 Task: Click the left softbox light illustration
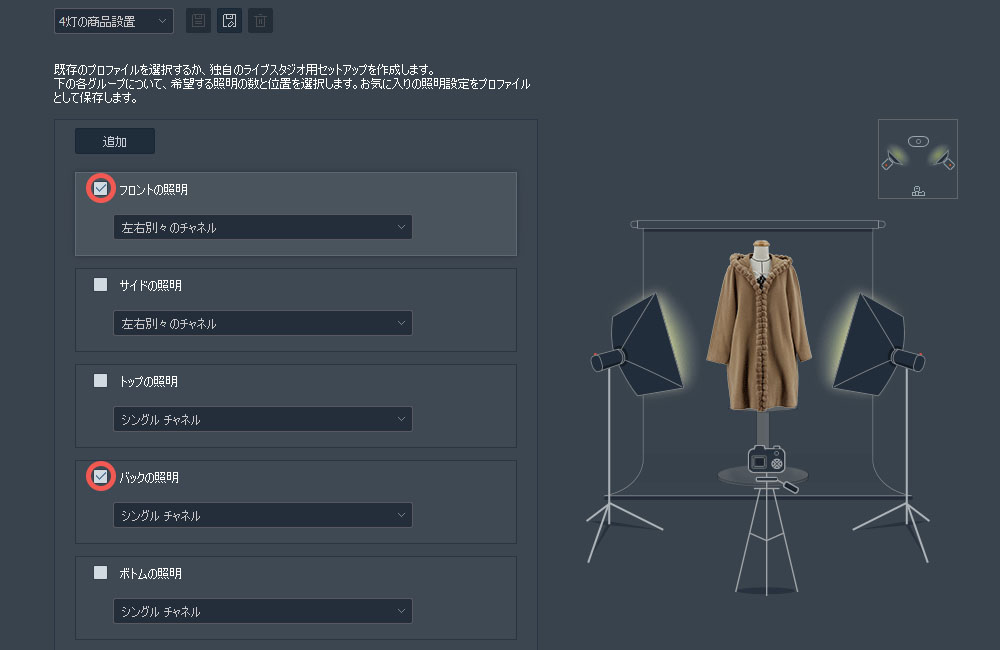click(x=645, y=345)
